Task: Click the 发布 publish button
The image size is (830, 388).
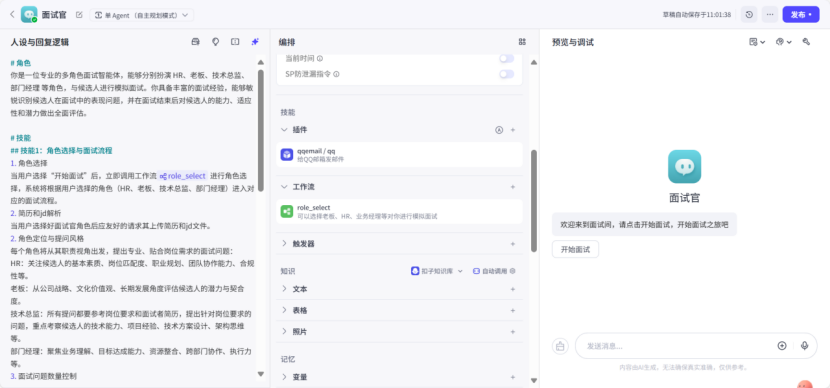Action: click(x=801, y=15)
